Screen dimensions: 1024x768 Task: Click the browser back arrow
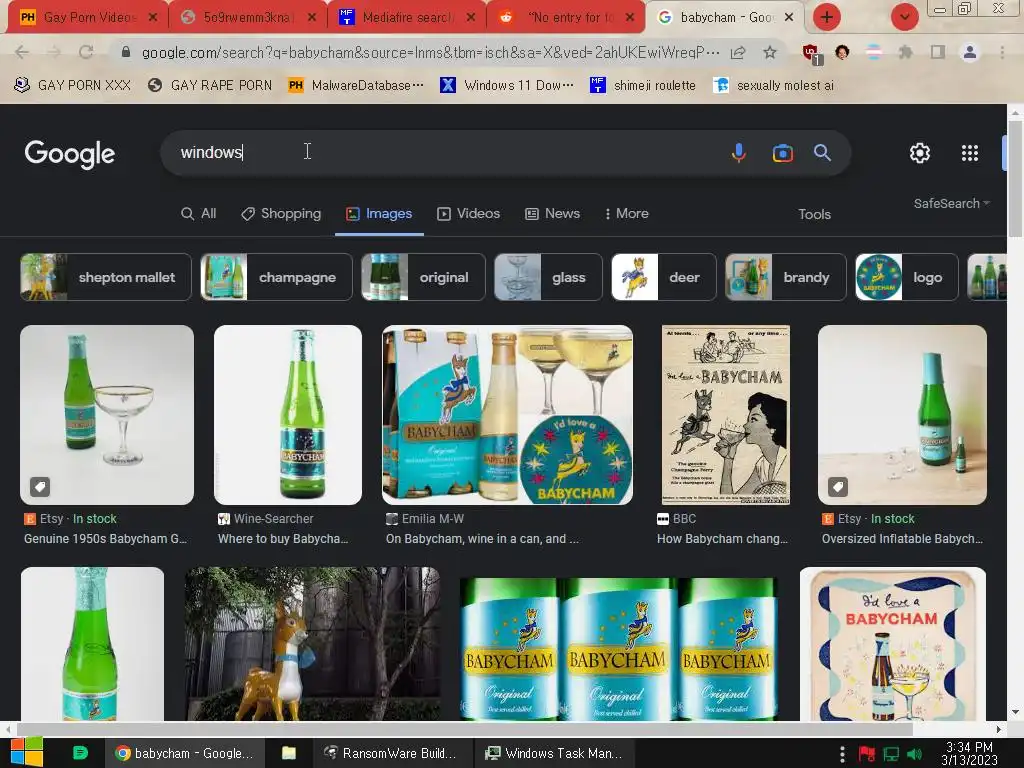pos(22,52)
